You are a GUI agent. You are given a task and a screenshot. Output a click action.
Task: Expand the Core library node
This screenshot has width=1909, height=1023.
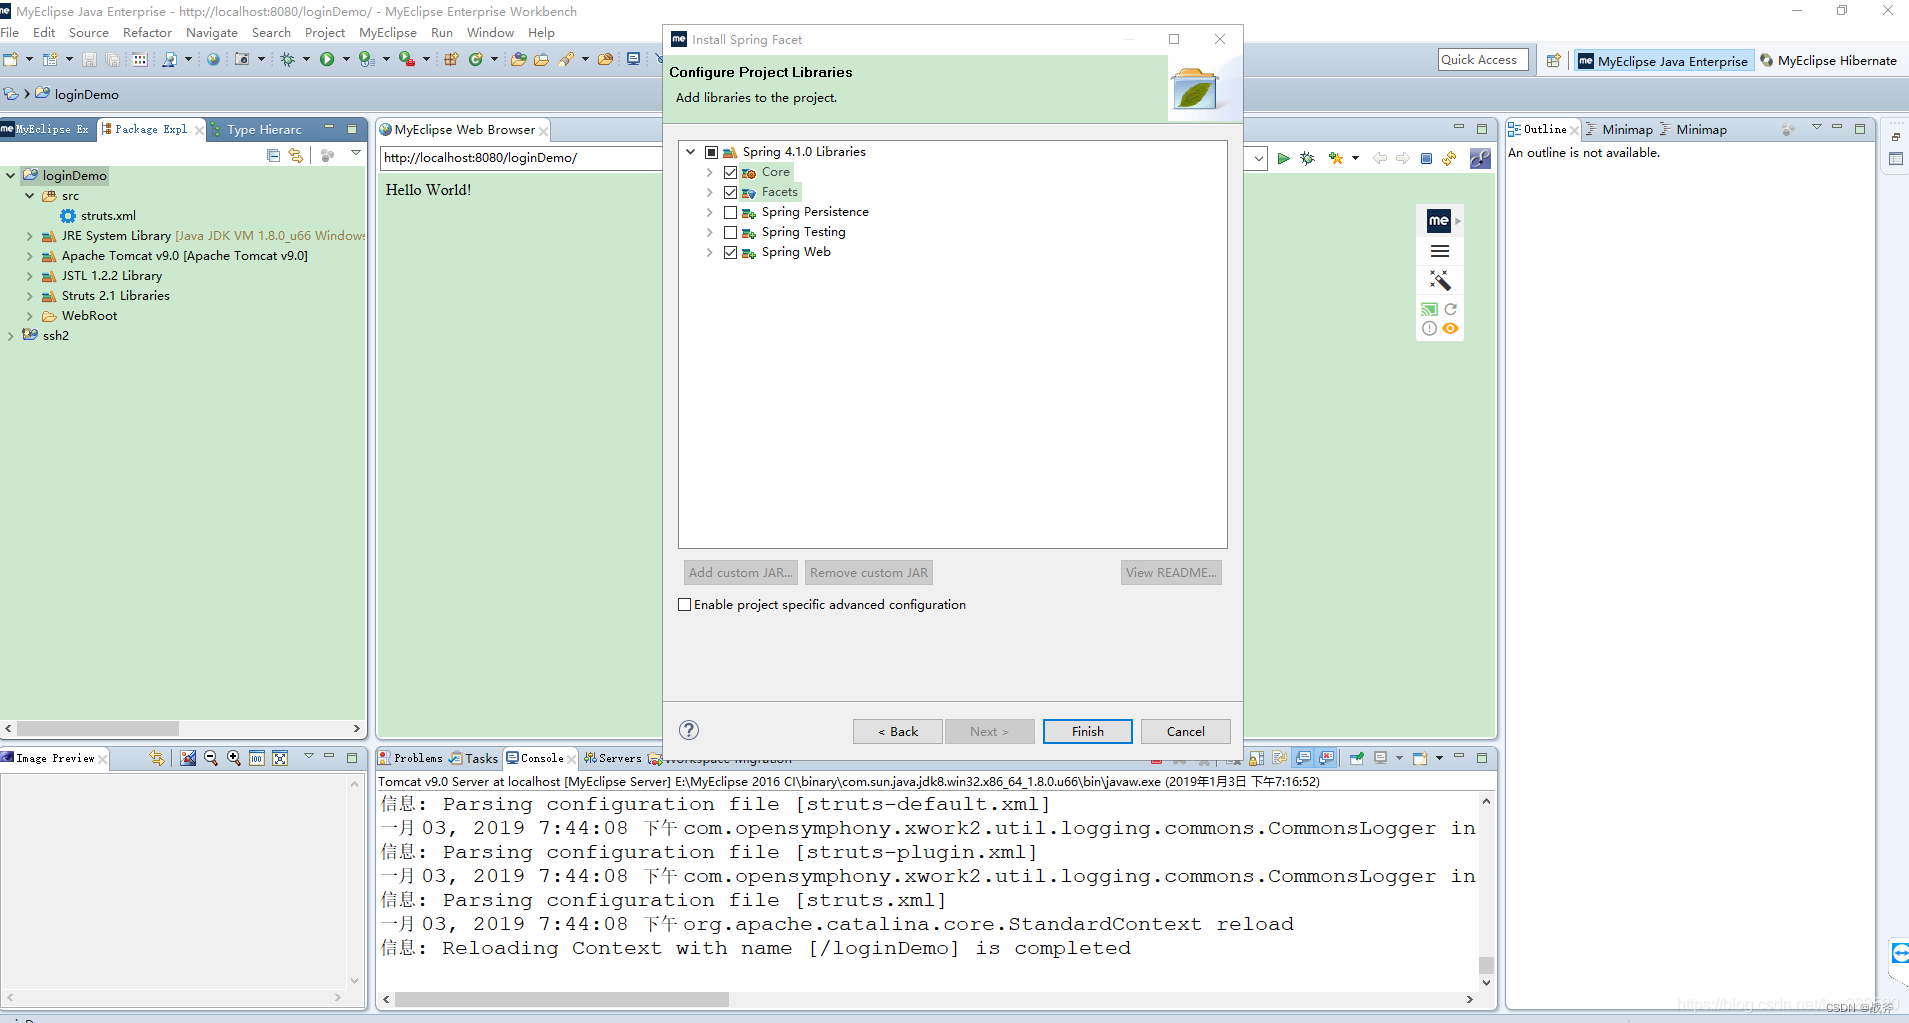710,172
